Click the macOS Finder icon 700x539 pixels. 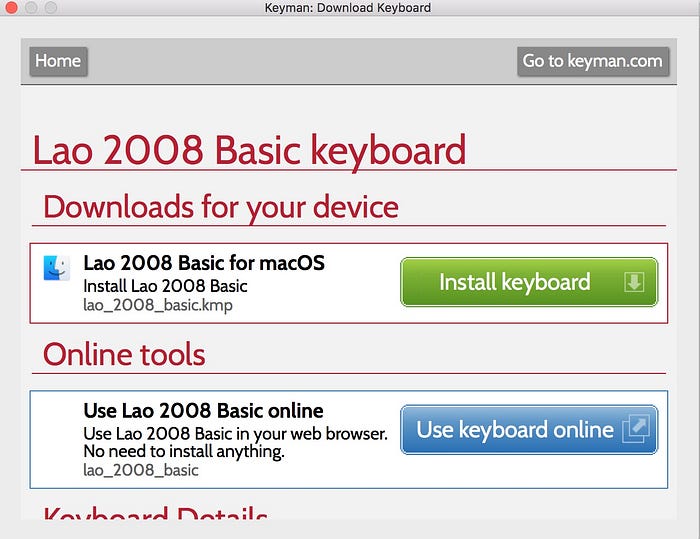57,268
